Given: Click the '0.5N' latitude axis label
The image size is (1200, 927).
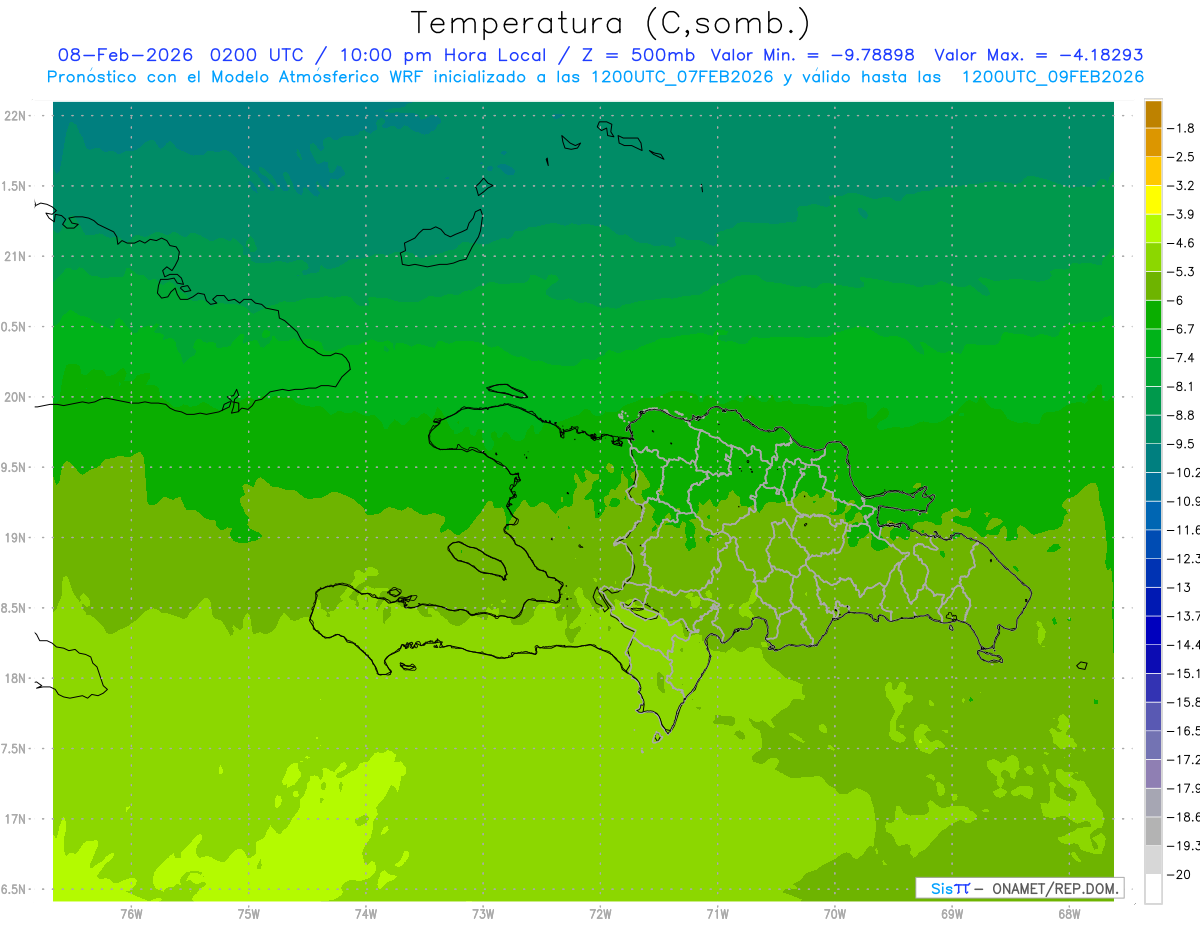Looking at the screenshot, I should (x=15, y=327).
